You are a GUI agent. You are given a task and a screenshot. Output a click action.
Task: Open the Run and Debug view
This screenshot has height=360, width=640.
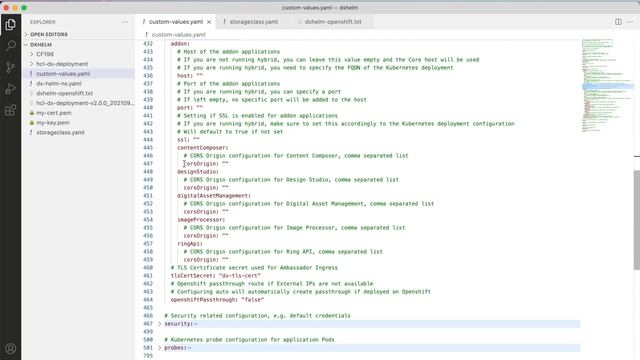[x=11, y=89]
